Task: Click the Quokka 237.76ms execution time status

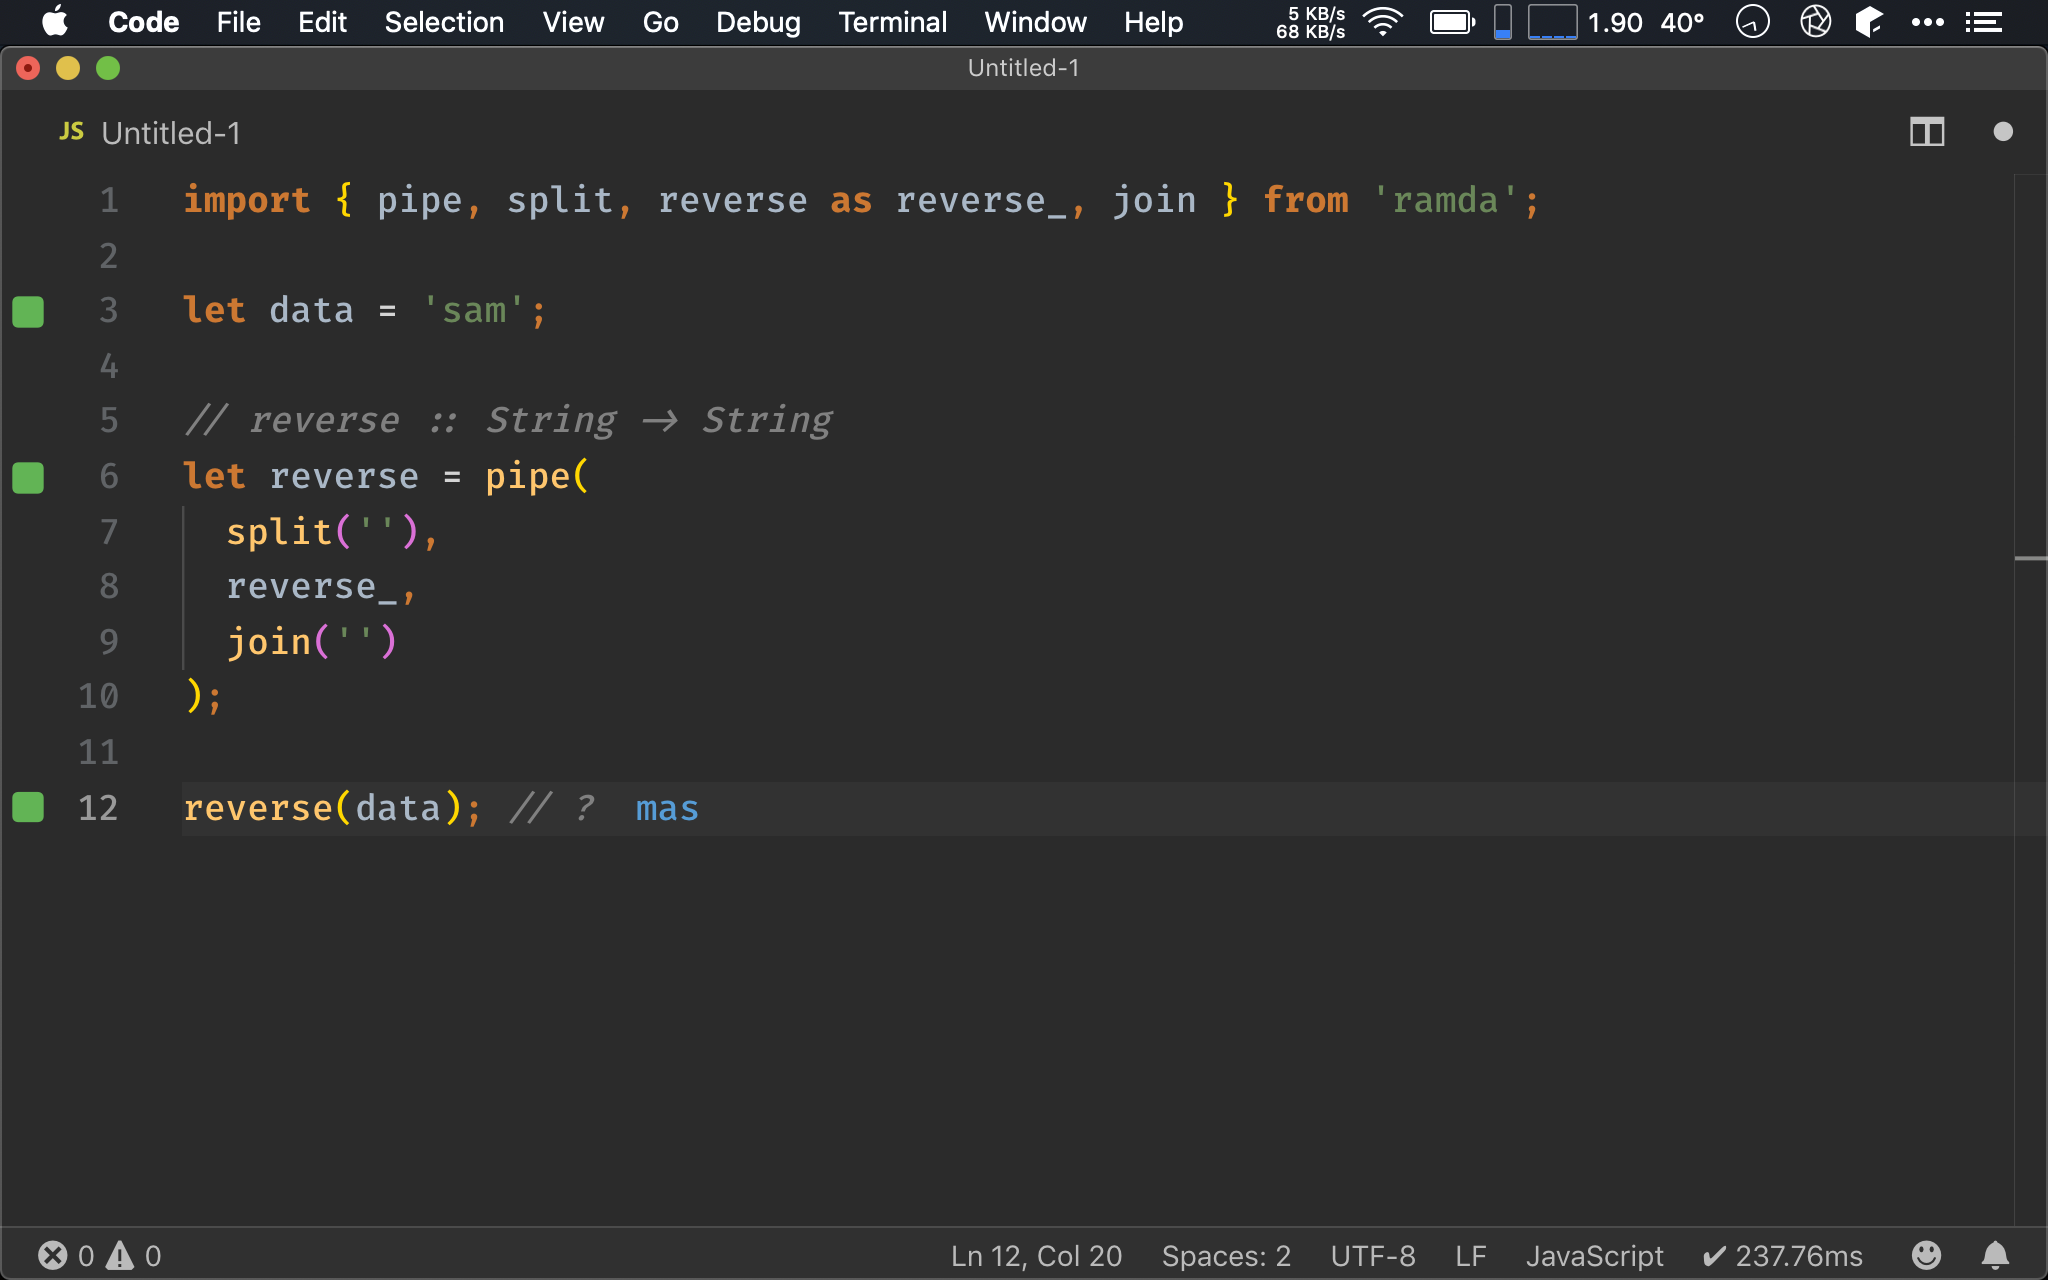Action: coord(1783,1255)
